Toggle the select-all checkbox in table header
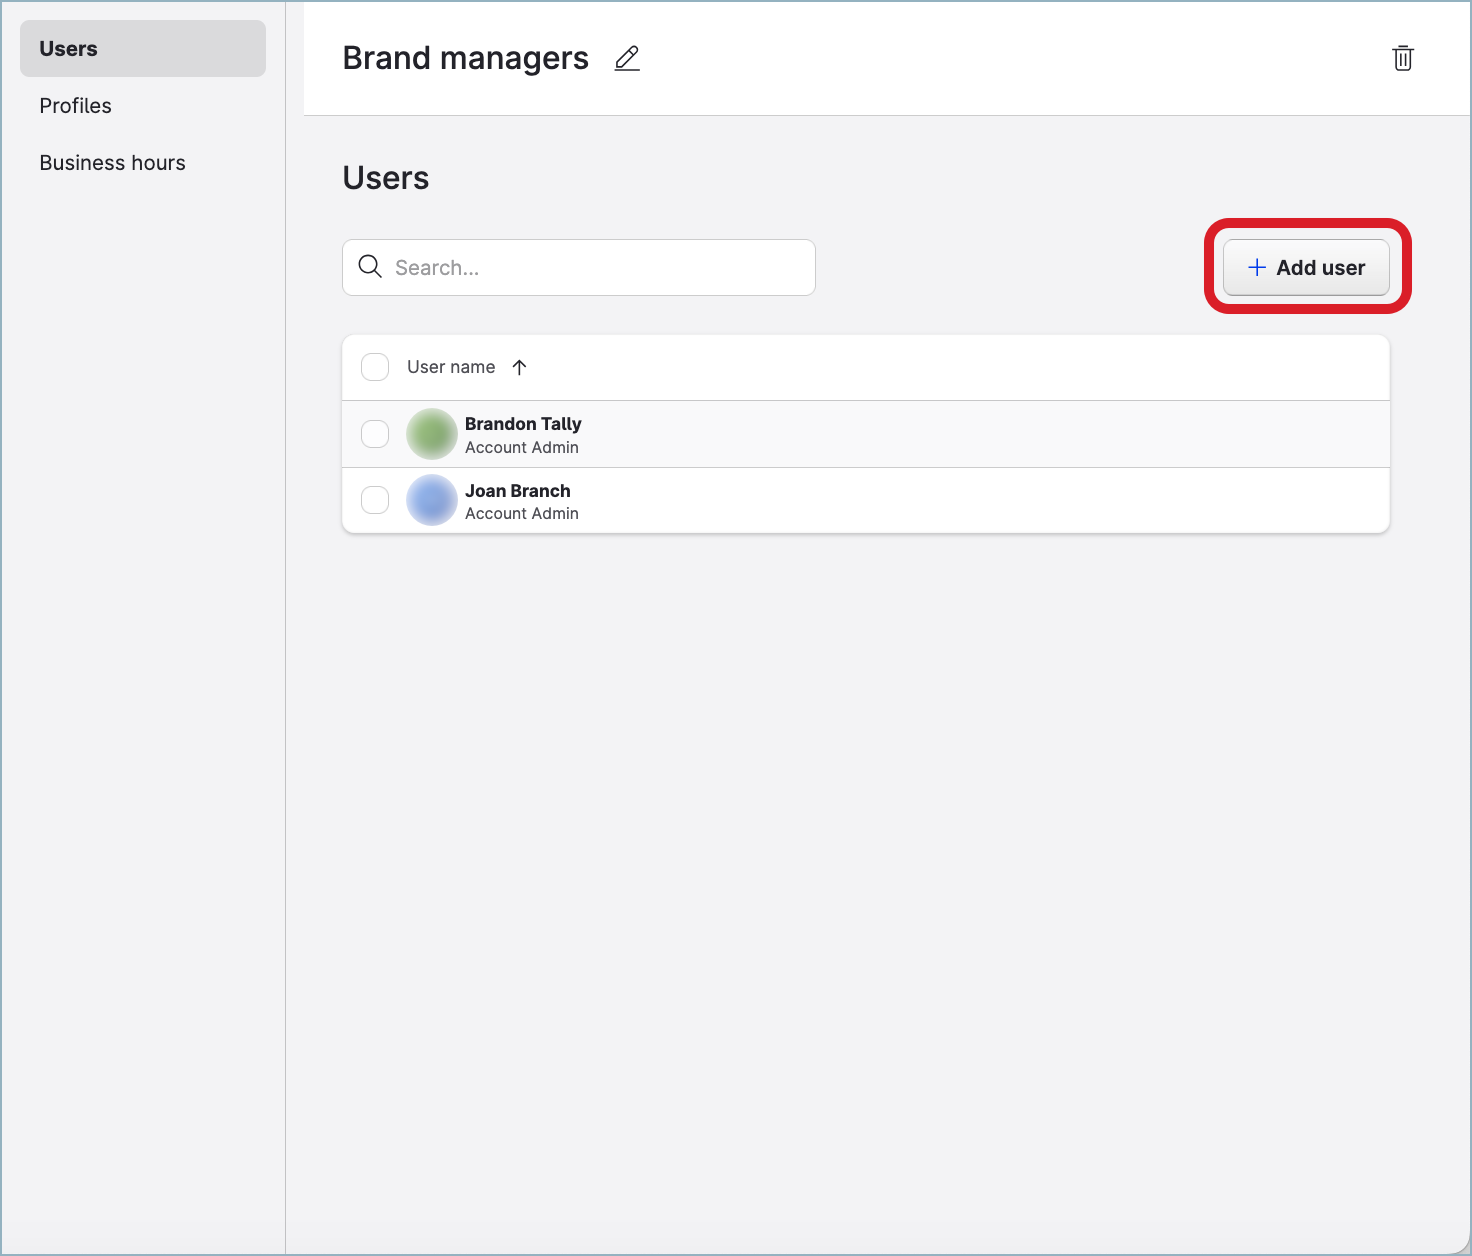Screen dimensions: 1472x1256 coord(375,367)
